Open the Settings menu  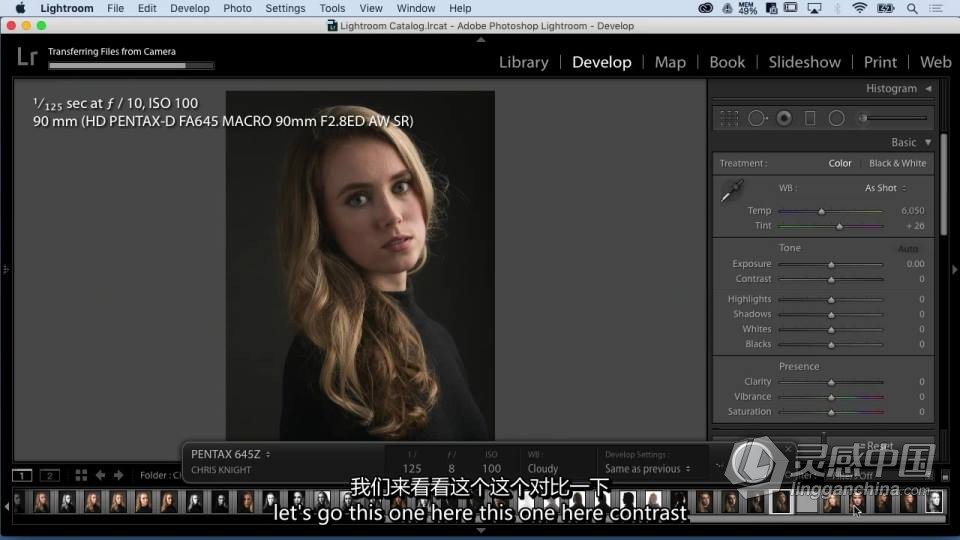coord(285,9)
